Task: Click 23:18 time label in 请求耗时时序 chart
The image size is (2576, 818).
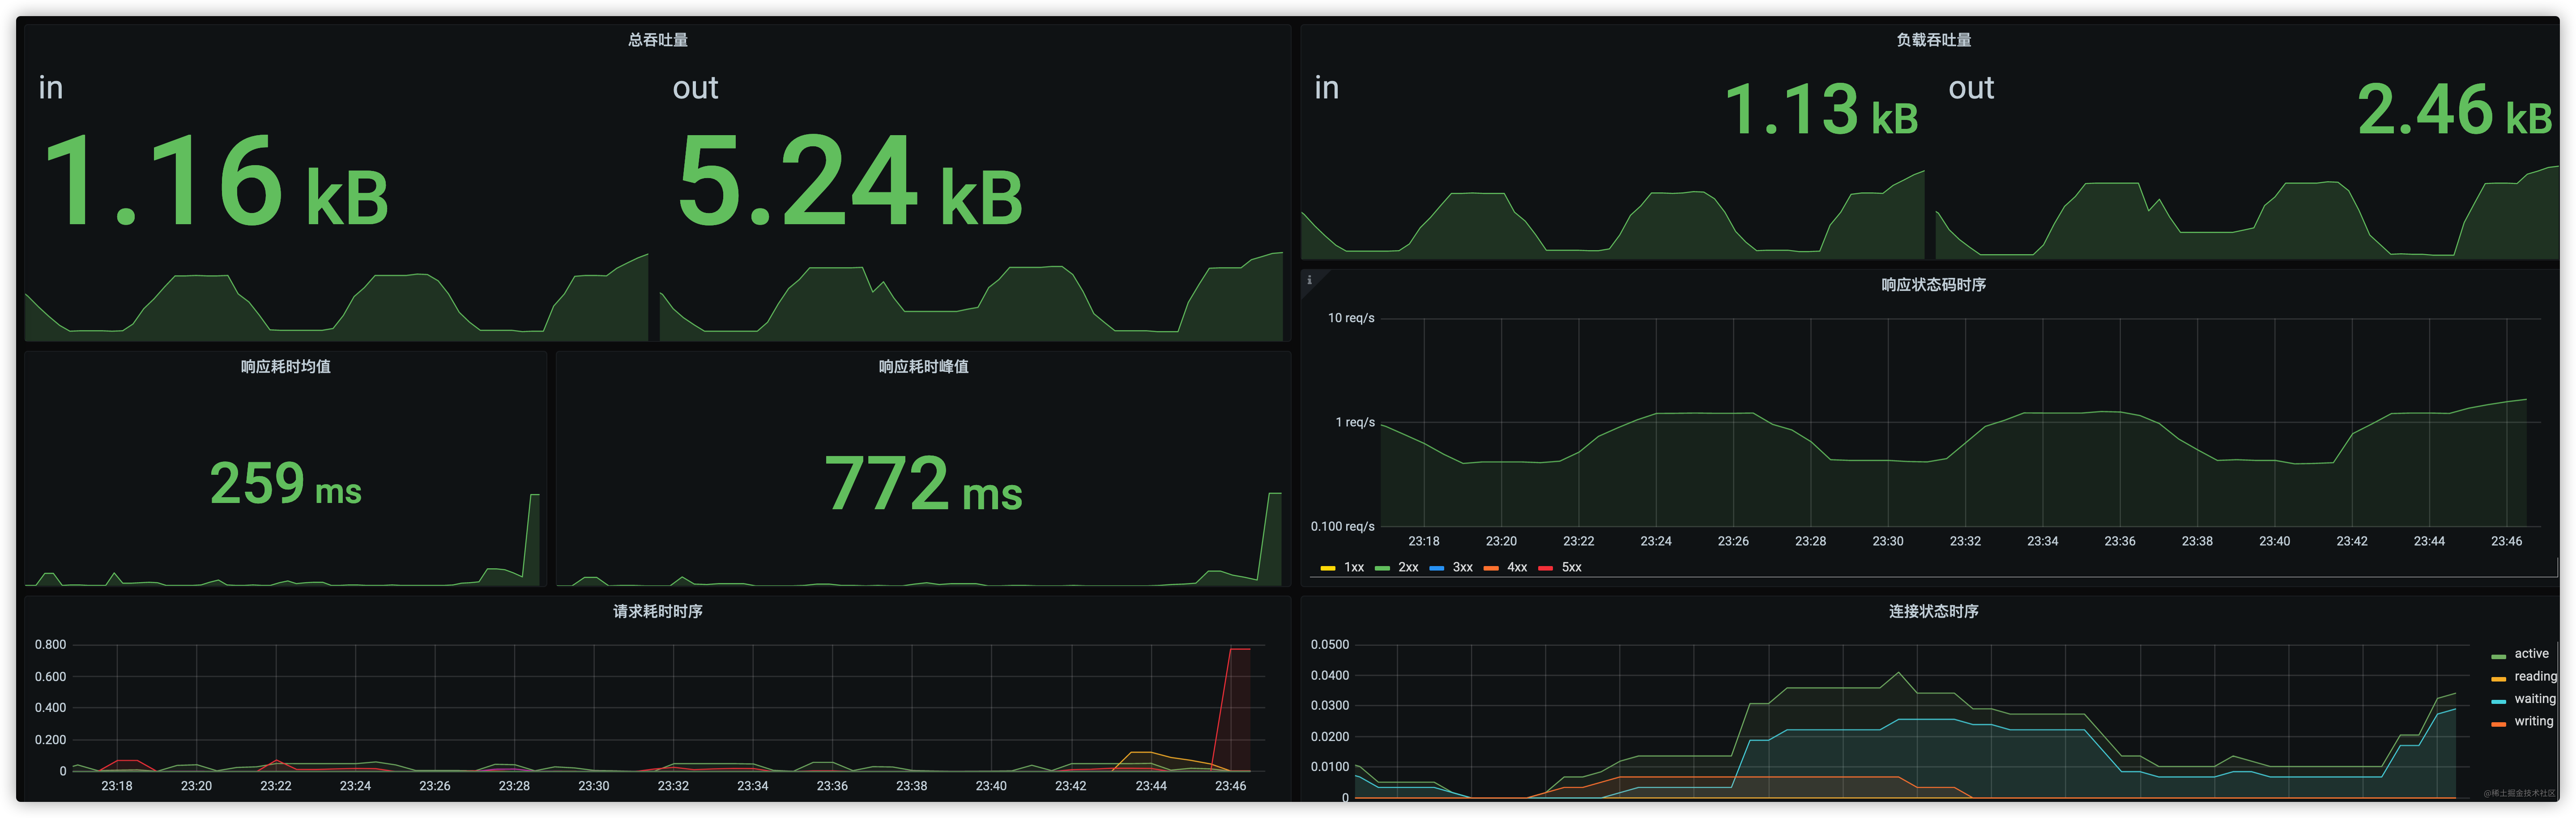Action: [117, 785]
